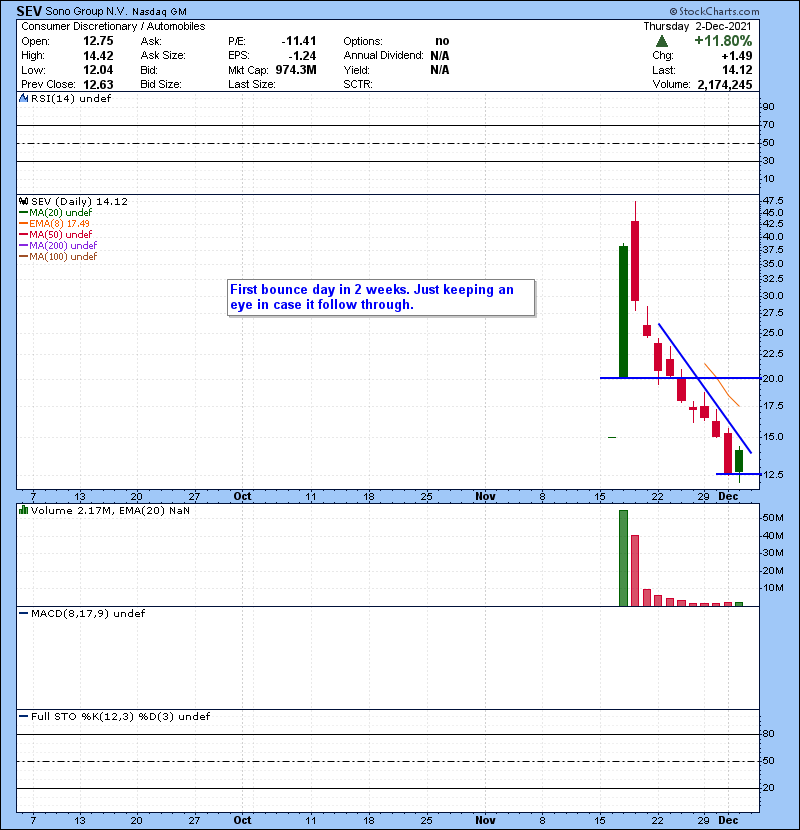This screenshot has height=830, width=800.
Task: Select the SEV ticker symbol in header
Action: coord(28,10)
